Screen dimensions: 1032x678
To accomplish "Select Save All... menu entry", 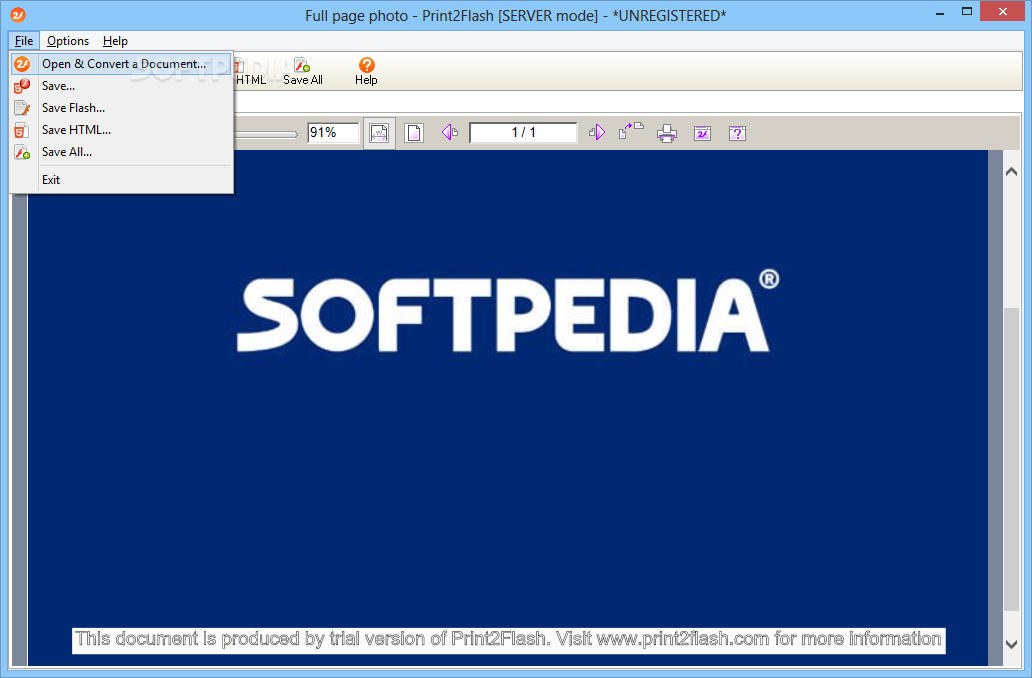I will click(x=122, y=152).
